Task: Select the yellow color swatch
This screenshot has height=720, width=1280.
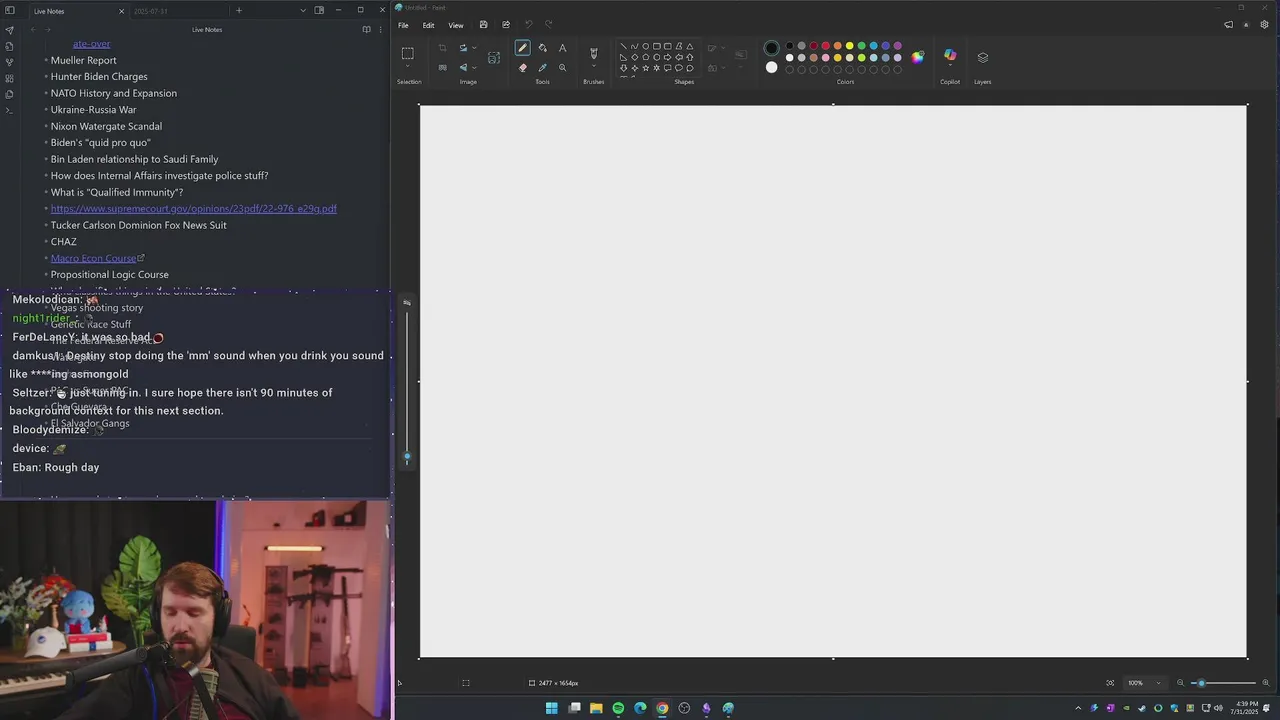Action: pos(849,46)
